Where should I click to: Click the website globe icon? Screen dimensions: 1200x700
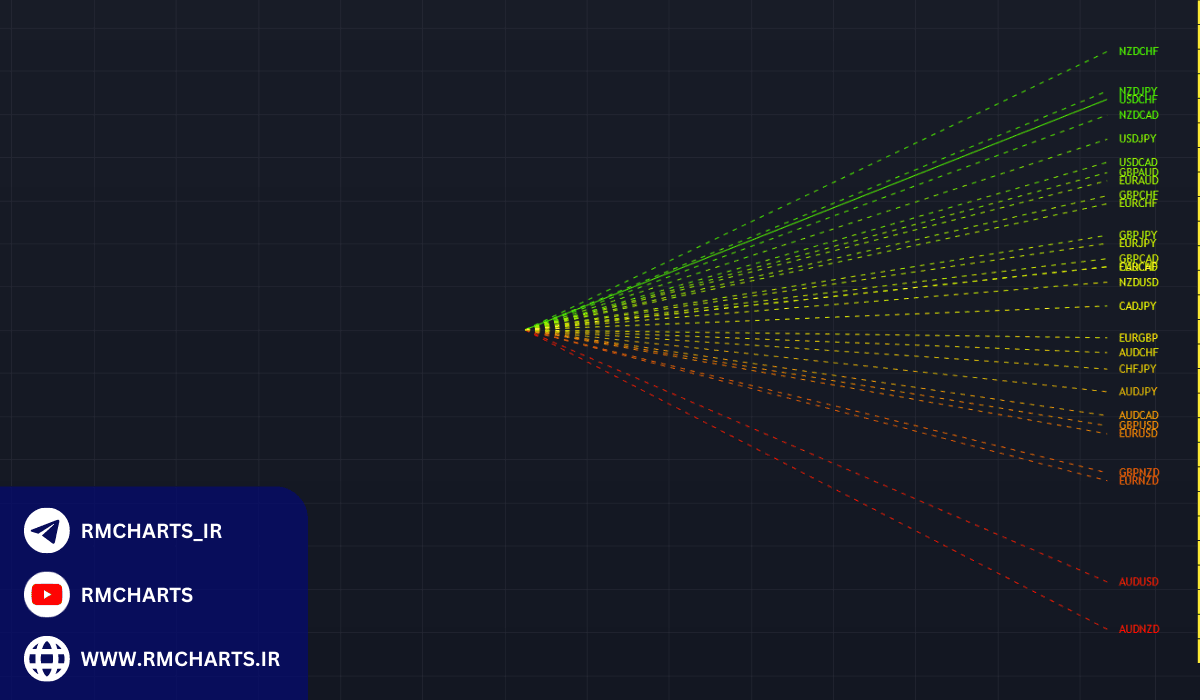tap(46, 659)
